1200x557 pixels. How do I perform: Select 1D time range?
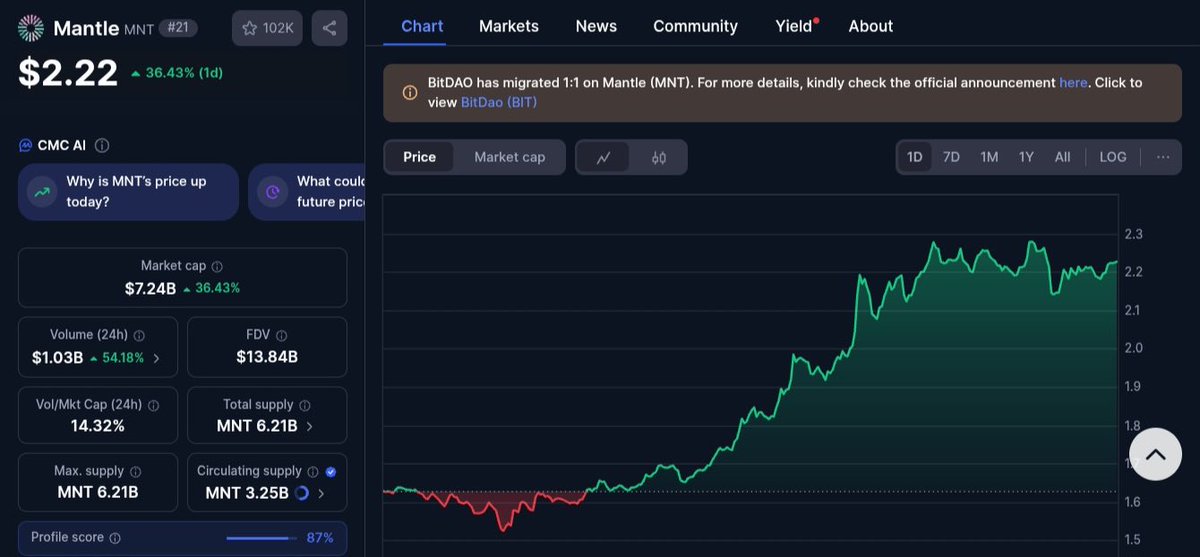click(x=914, y=157)
